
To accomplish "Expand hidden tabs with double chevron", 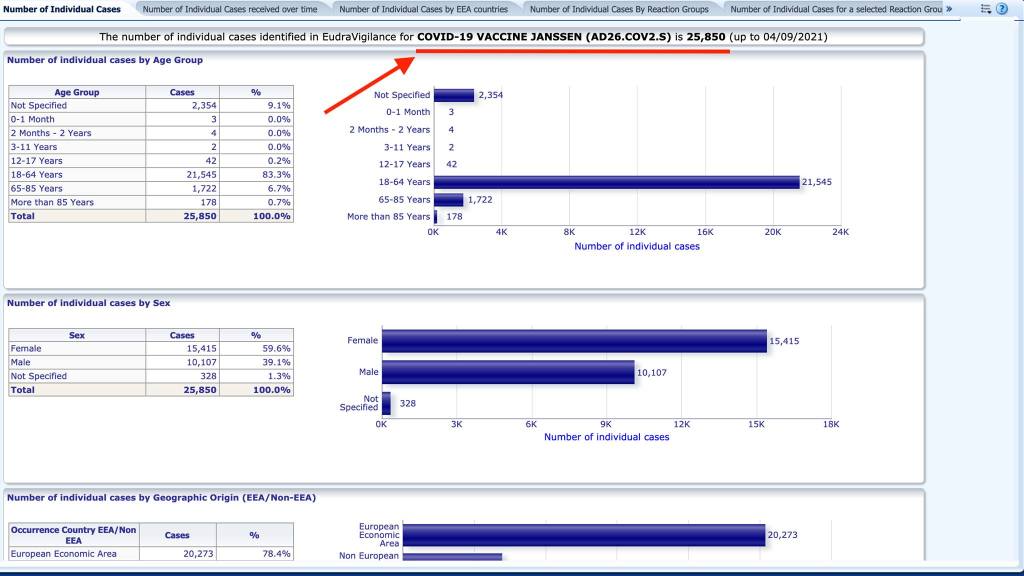I will pos(948,9).
